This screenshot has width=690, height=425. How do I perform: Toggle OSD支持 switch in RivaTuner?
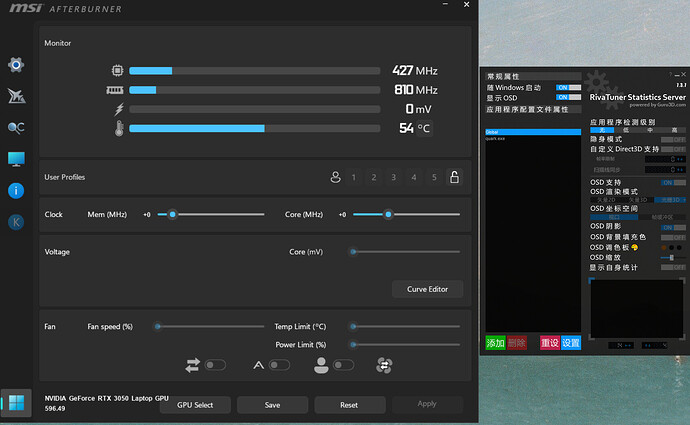click(673, 182)
